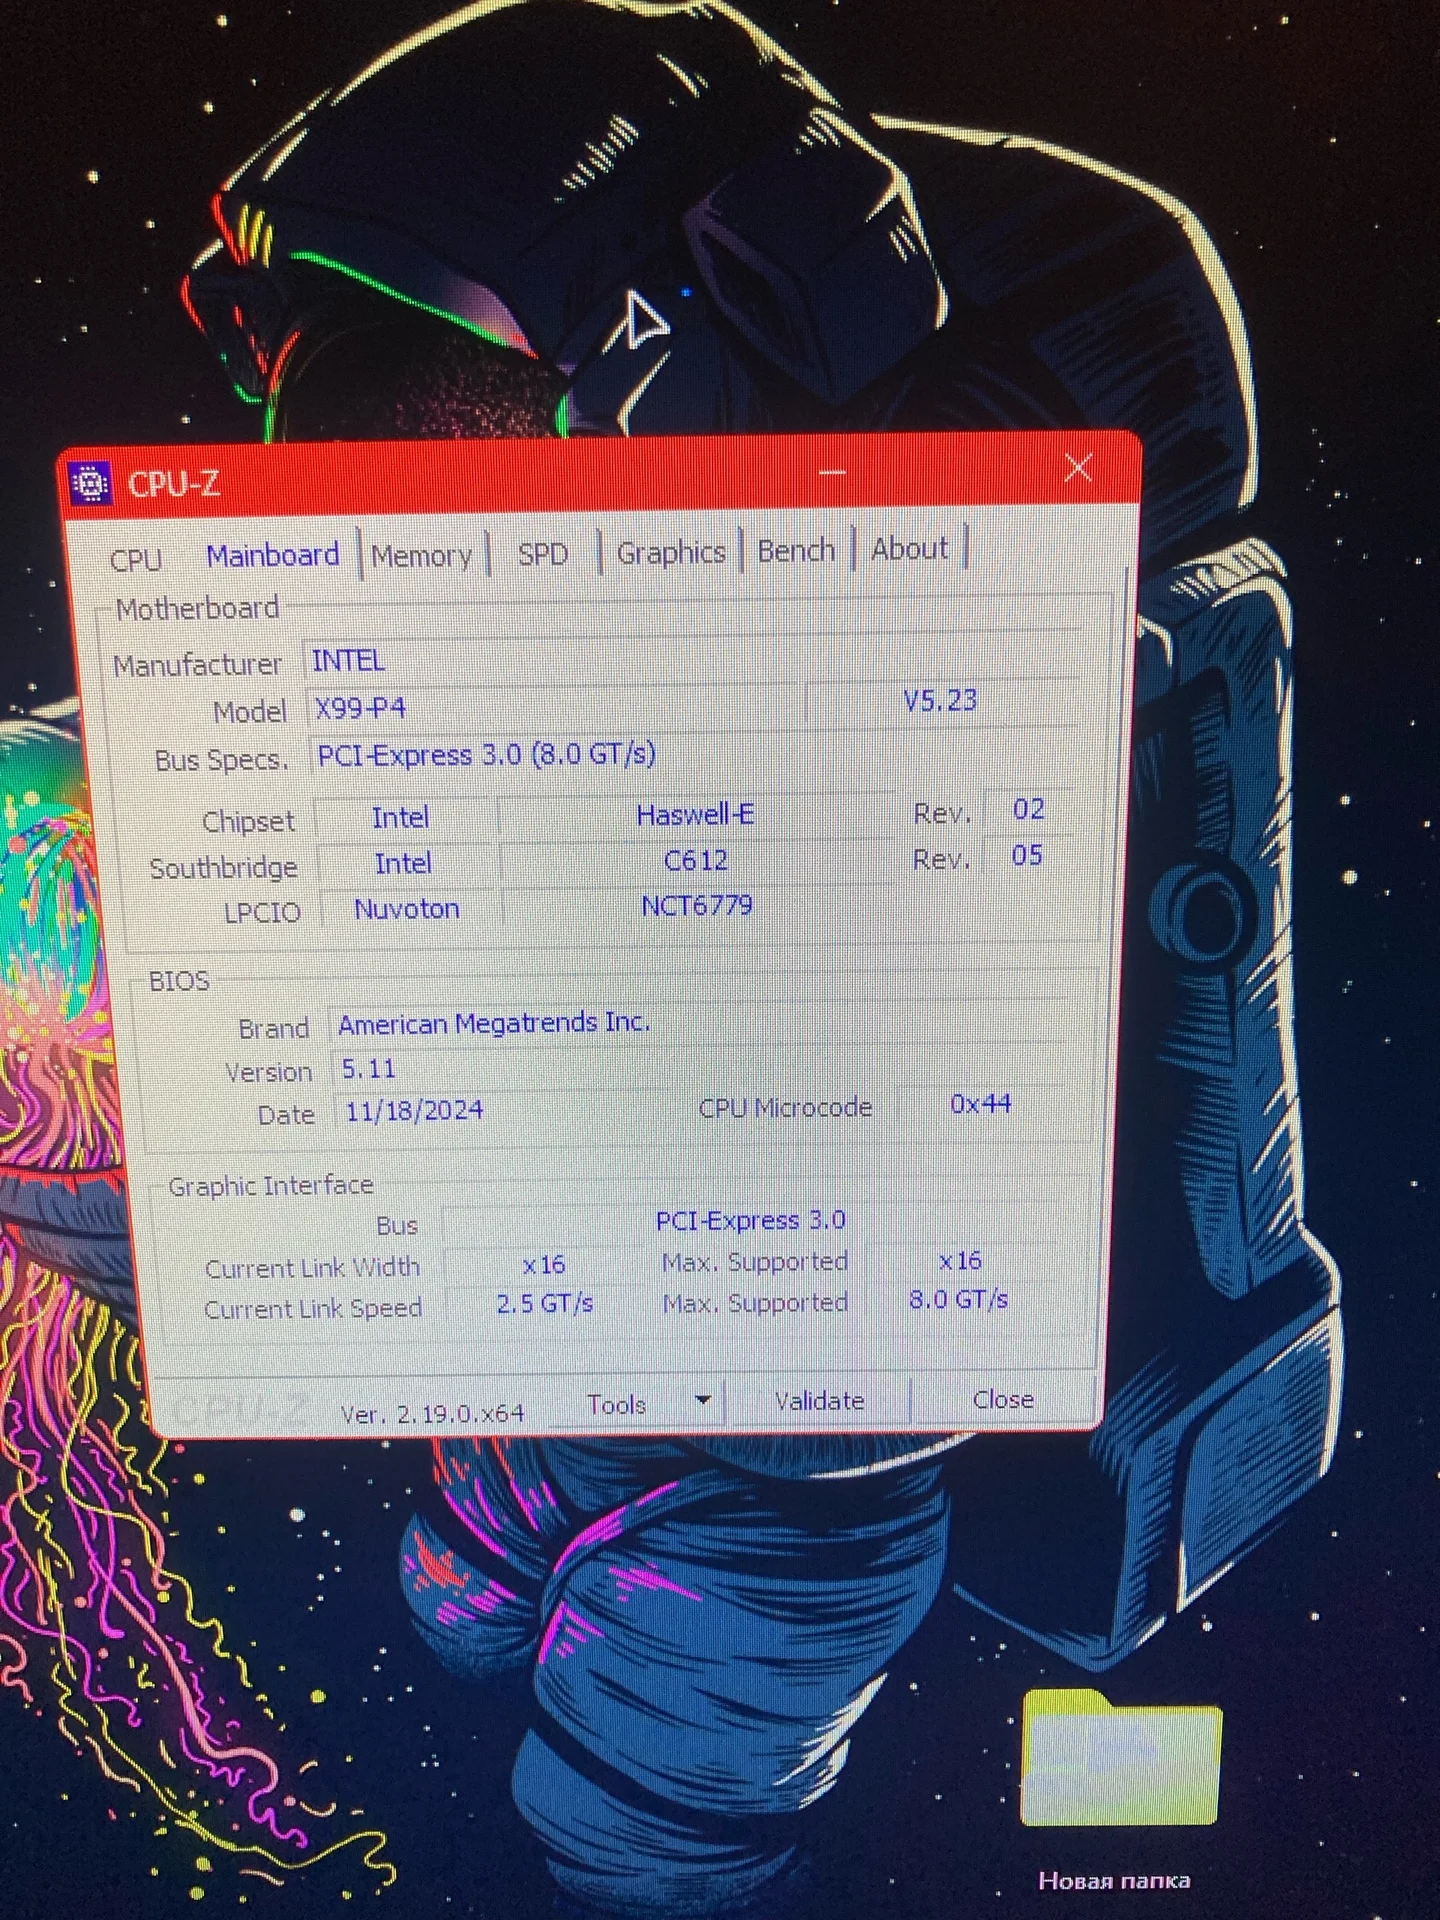
Task: Click the CPU Microcode value 0x44
Action: point(980,1104)
